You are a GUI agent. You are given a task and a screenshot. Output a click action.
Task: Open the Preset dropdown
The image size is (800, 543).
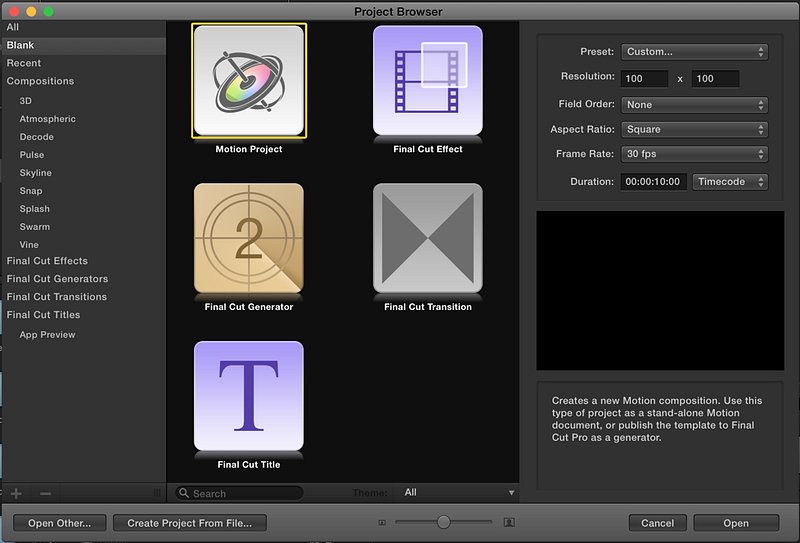tap(694, 52)
